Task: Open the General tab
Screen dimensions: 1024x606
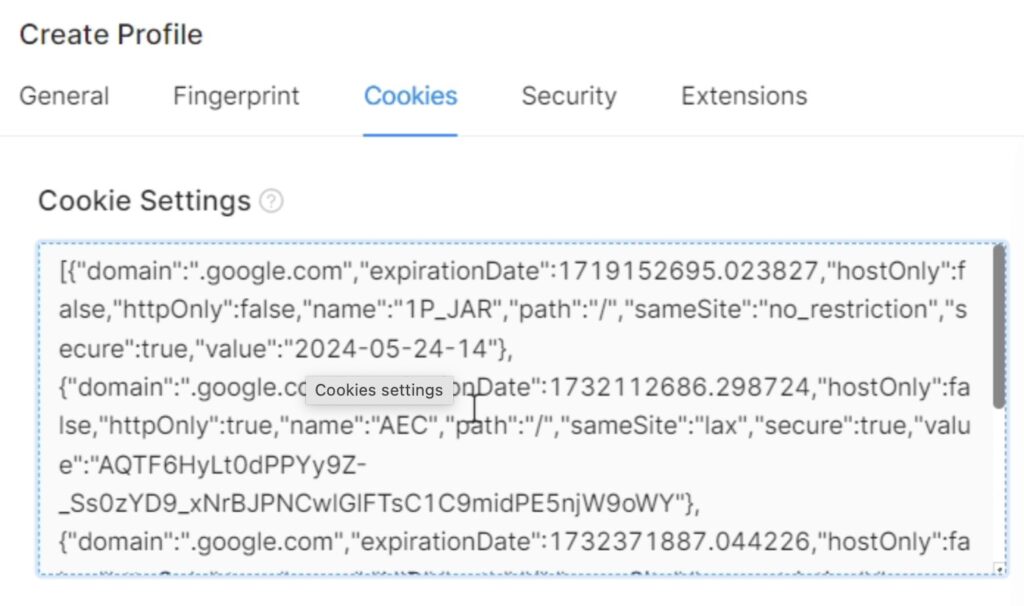Action: [64, 96]
